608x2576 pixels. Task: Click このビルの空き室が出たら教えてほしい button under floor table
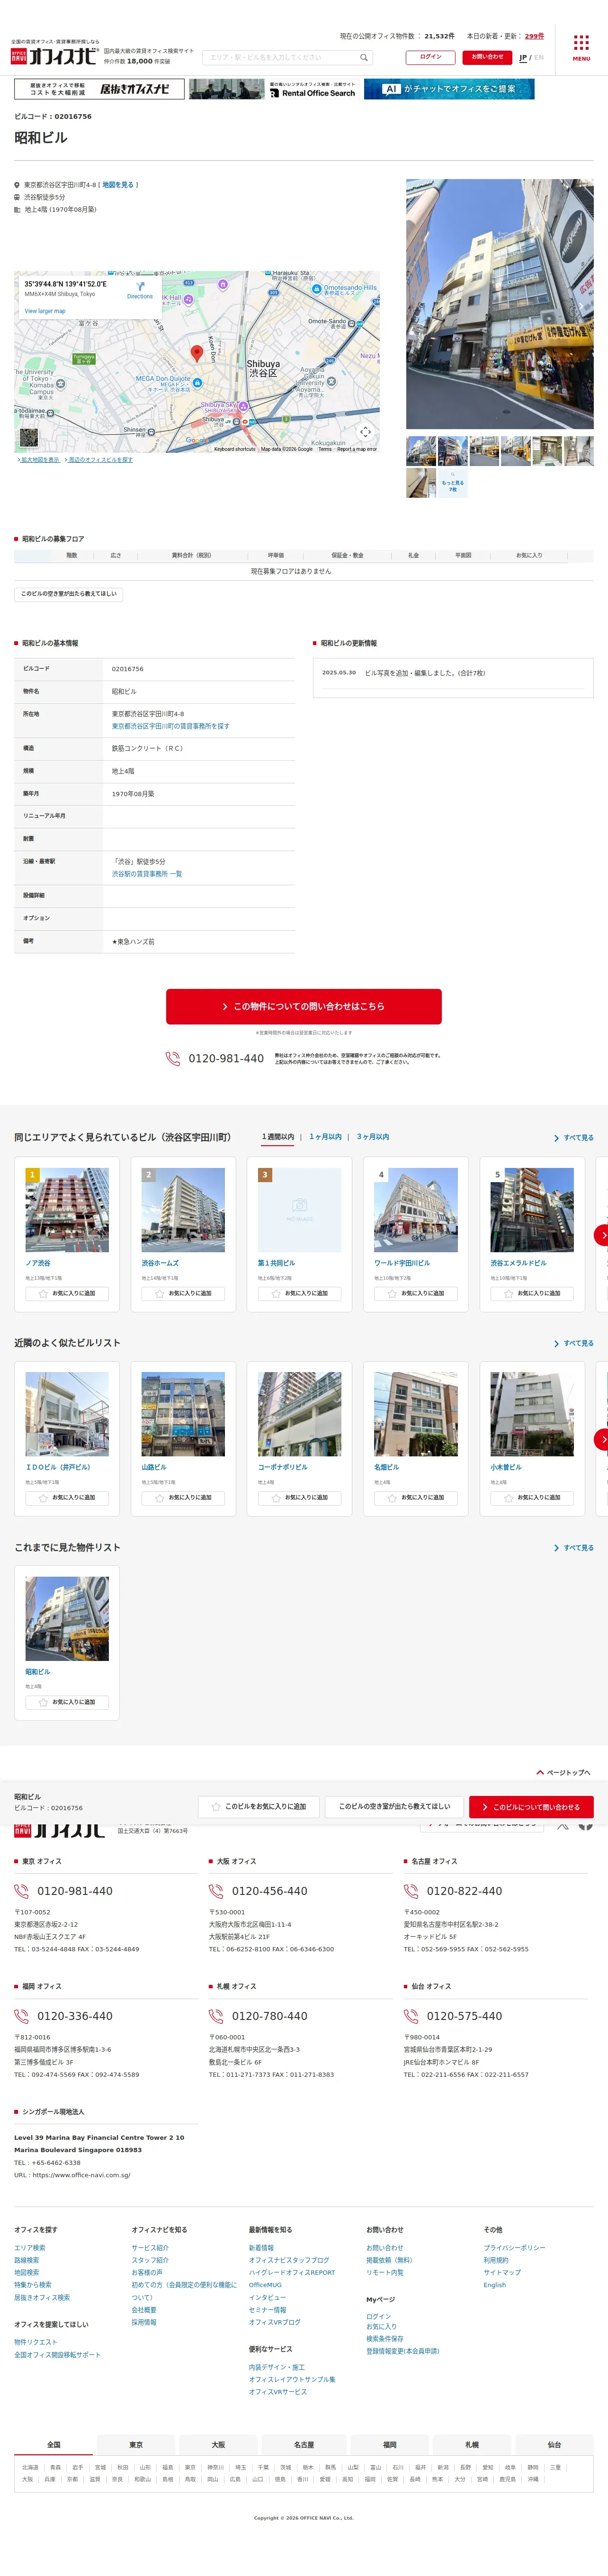pos(69,594)
